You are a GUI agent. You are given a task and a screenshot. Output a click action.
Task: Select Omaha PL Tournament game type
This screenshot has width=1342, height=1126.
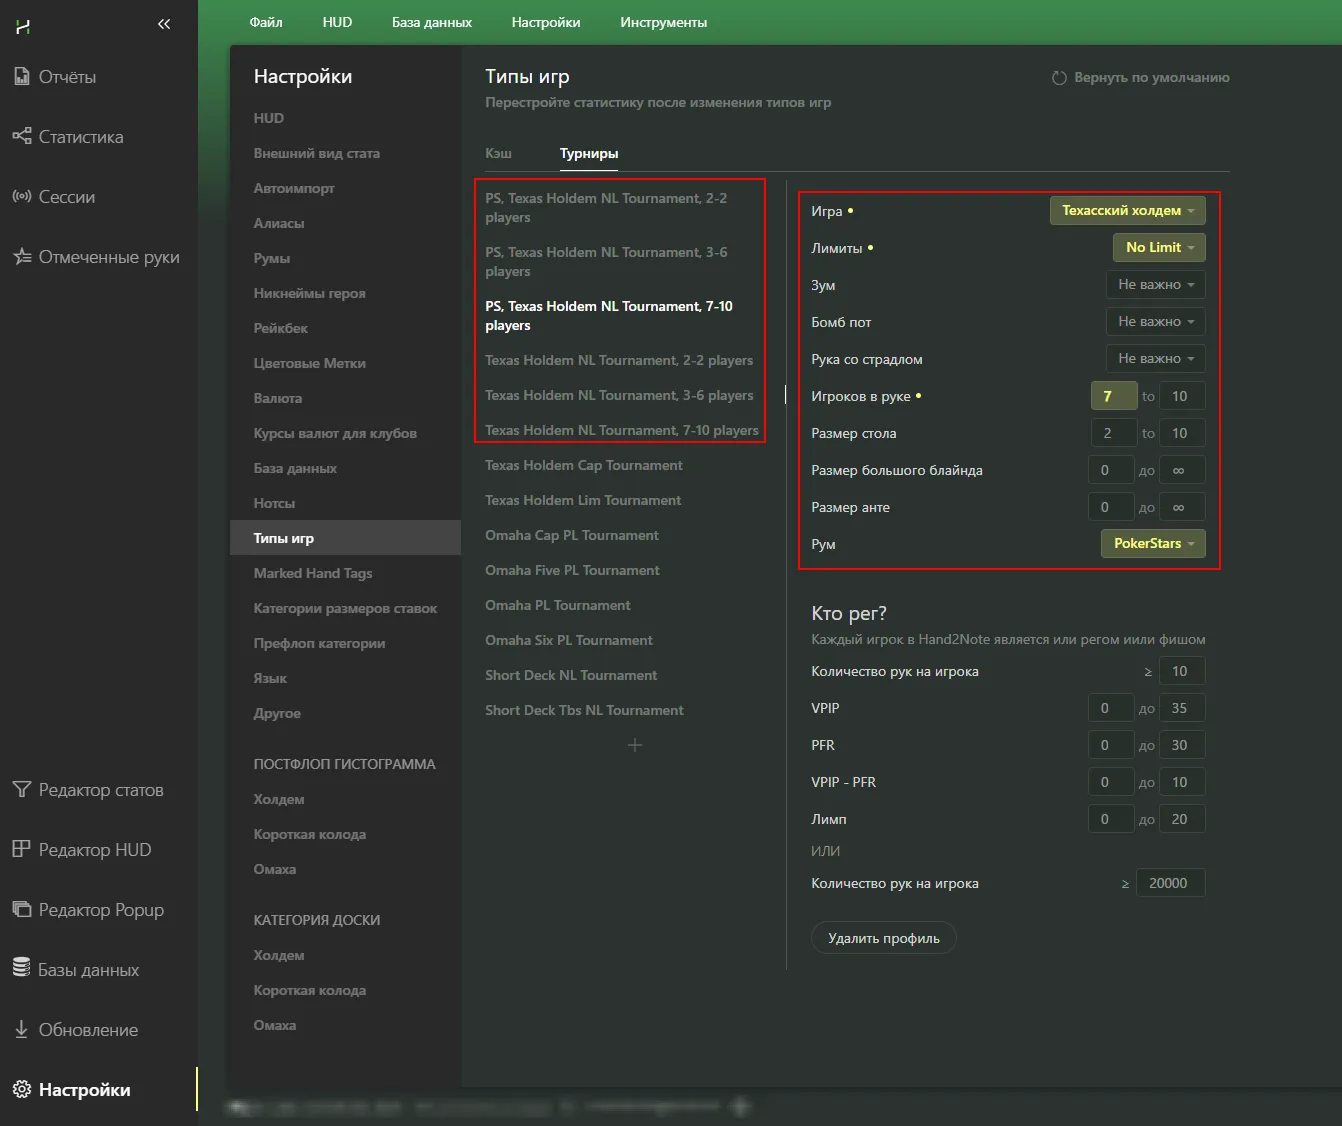tap(557, 605)
